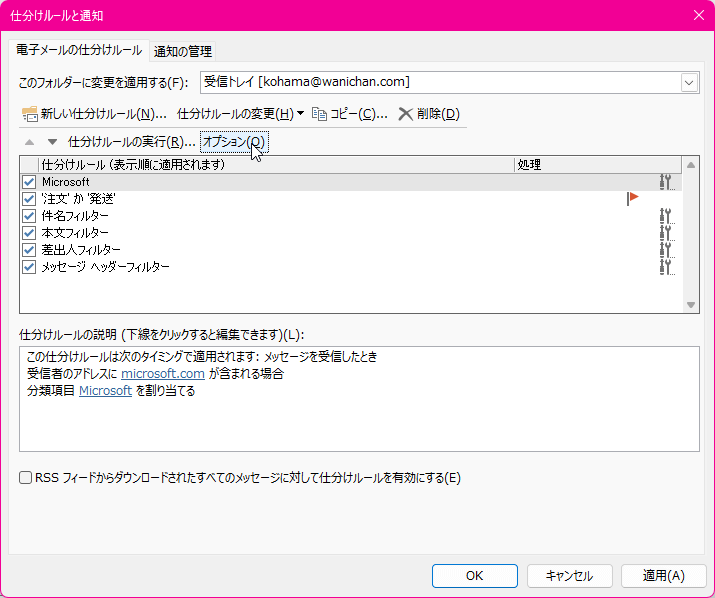Click red flag icon in '注文' か '発送' row
Screen dimensions: 715x598
pyautogui.click(x=633, y=199)
